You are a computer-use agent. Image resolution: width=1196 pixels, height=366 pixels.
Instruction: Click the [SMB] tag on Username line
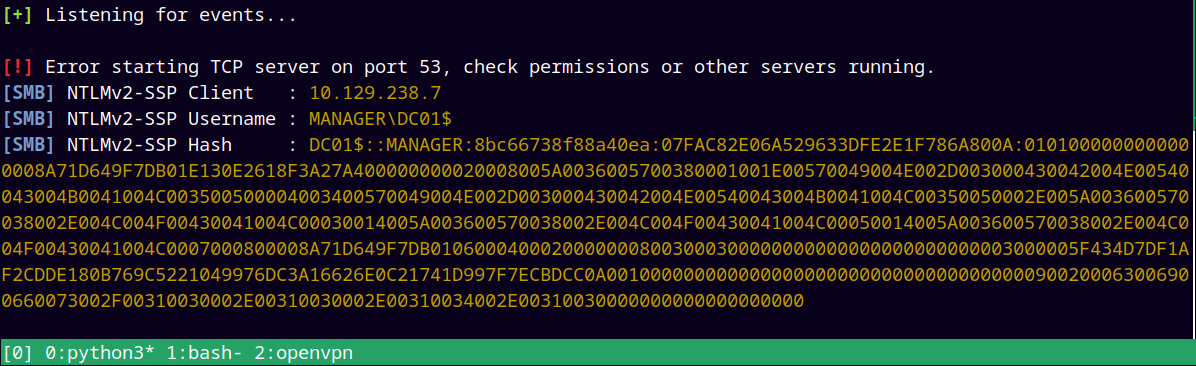point(28,119)
